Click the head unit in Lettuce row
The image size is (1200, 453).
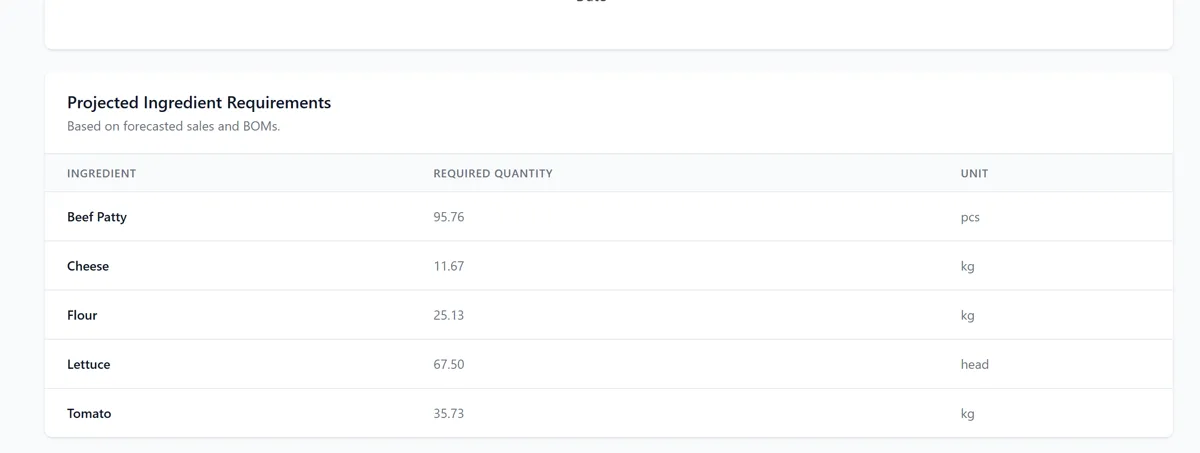974,364
